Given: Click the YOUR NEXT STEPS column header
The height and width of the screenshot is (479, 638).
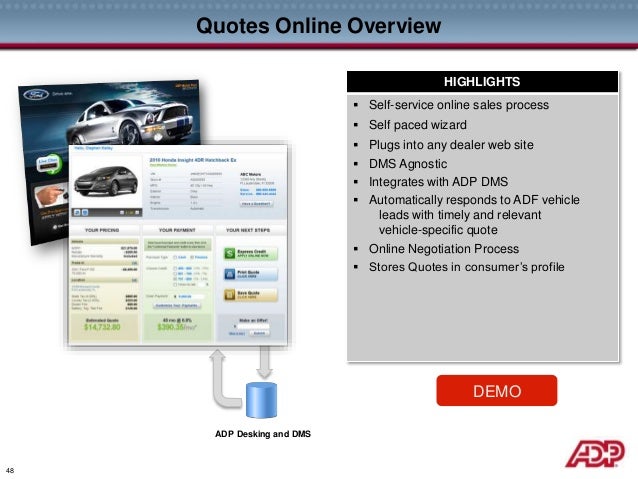Looking at the screenshot, I should click(248, 230).
